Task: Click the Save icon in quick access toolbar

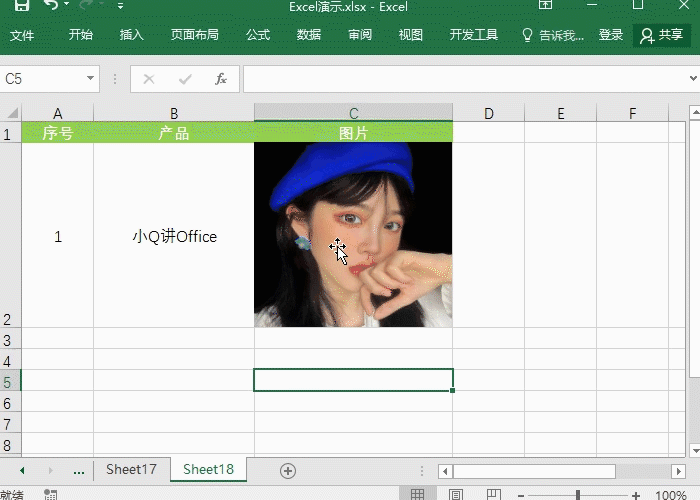Action: click(22, 5)
